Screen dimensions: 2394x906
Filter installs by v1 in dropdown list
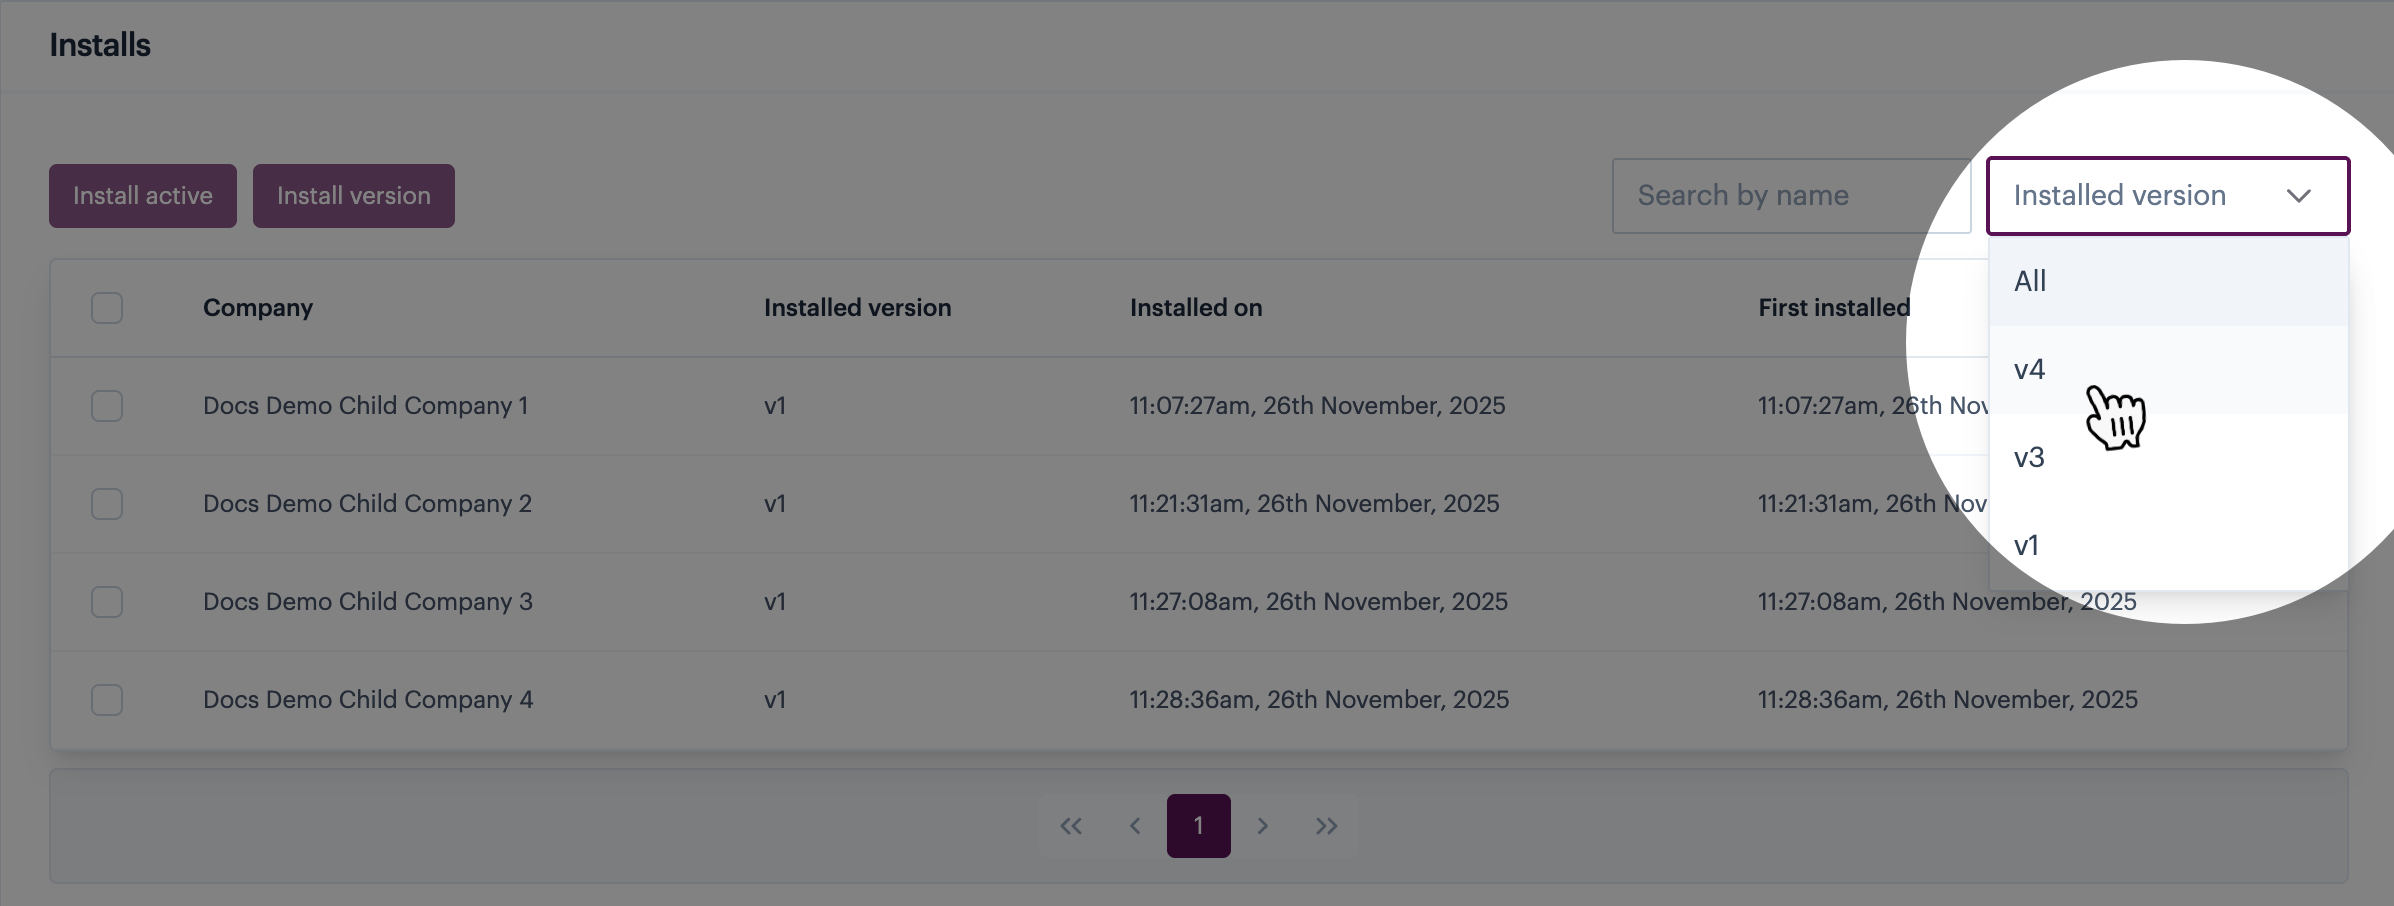pos(2027,546)
